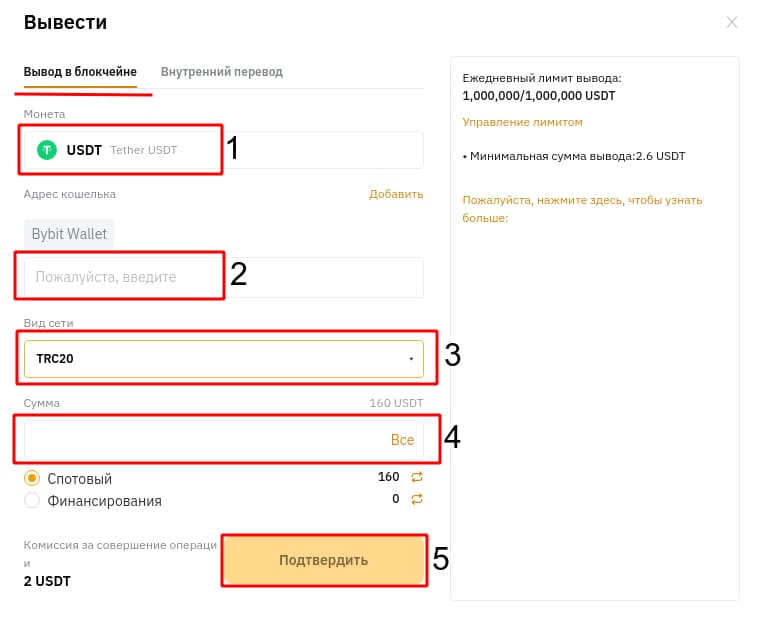Click the Добавить wallet address link
Screen dimensions: 762x621
click(396, 194)
